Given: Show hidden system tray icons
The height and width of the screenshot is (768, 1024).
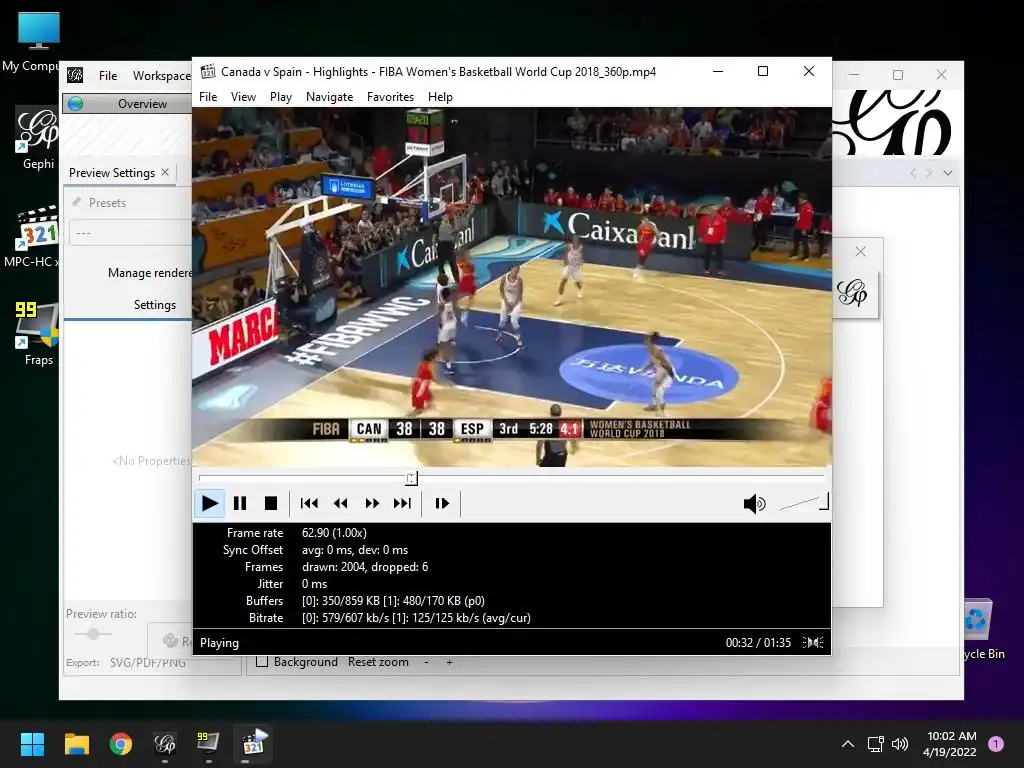Looking at the screenshot, I should (848, 744).
